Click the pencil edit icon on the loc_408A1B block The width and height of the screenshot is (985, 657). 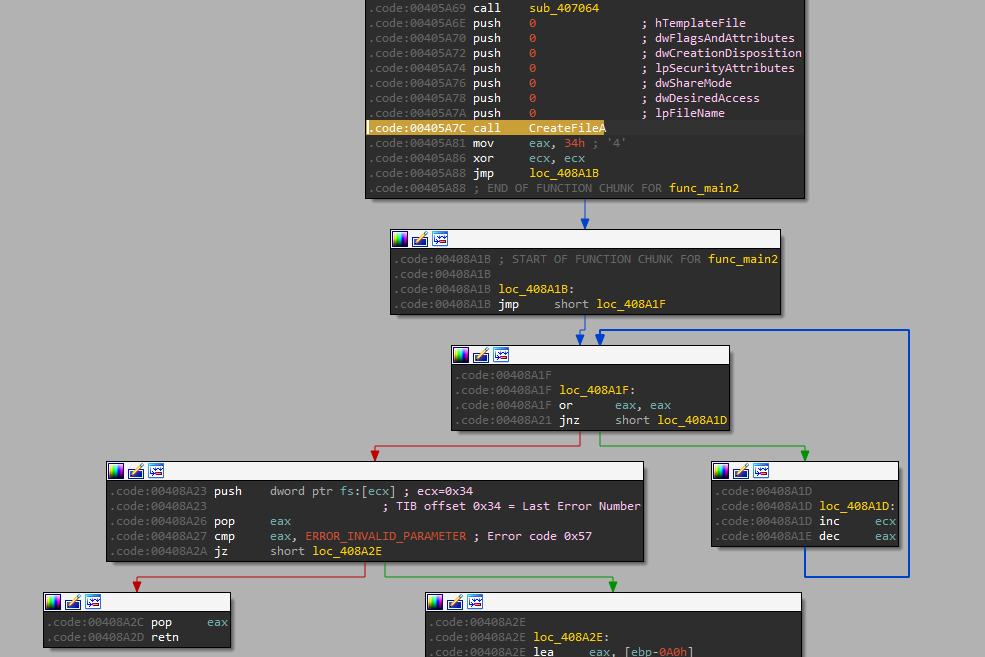tap(420, 239)
